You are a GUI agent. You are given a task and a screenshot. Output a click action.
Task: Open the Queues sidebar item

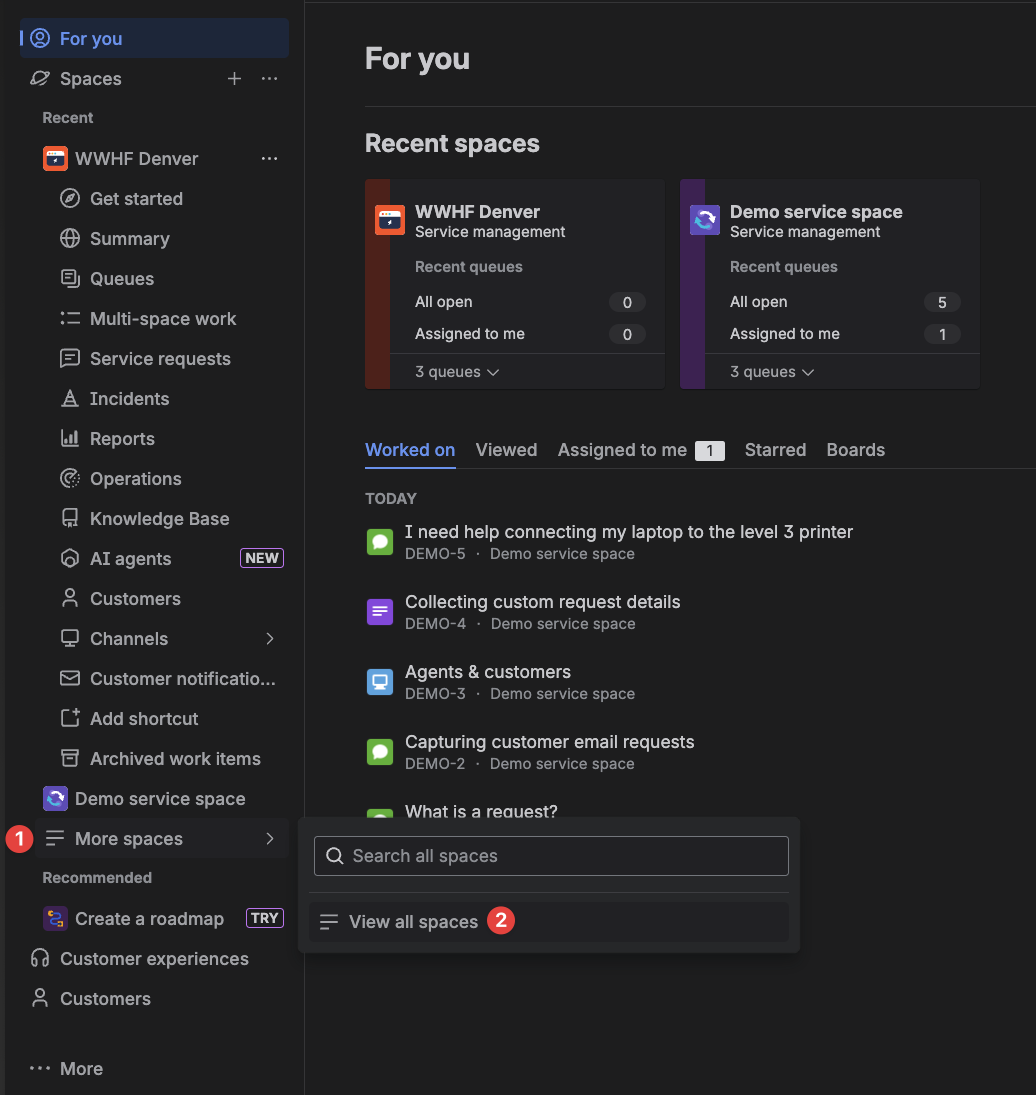click(122, 279)
